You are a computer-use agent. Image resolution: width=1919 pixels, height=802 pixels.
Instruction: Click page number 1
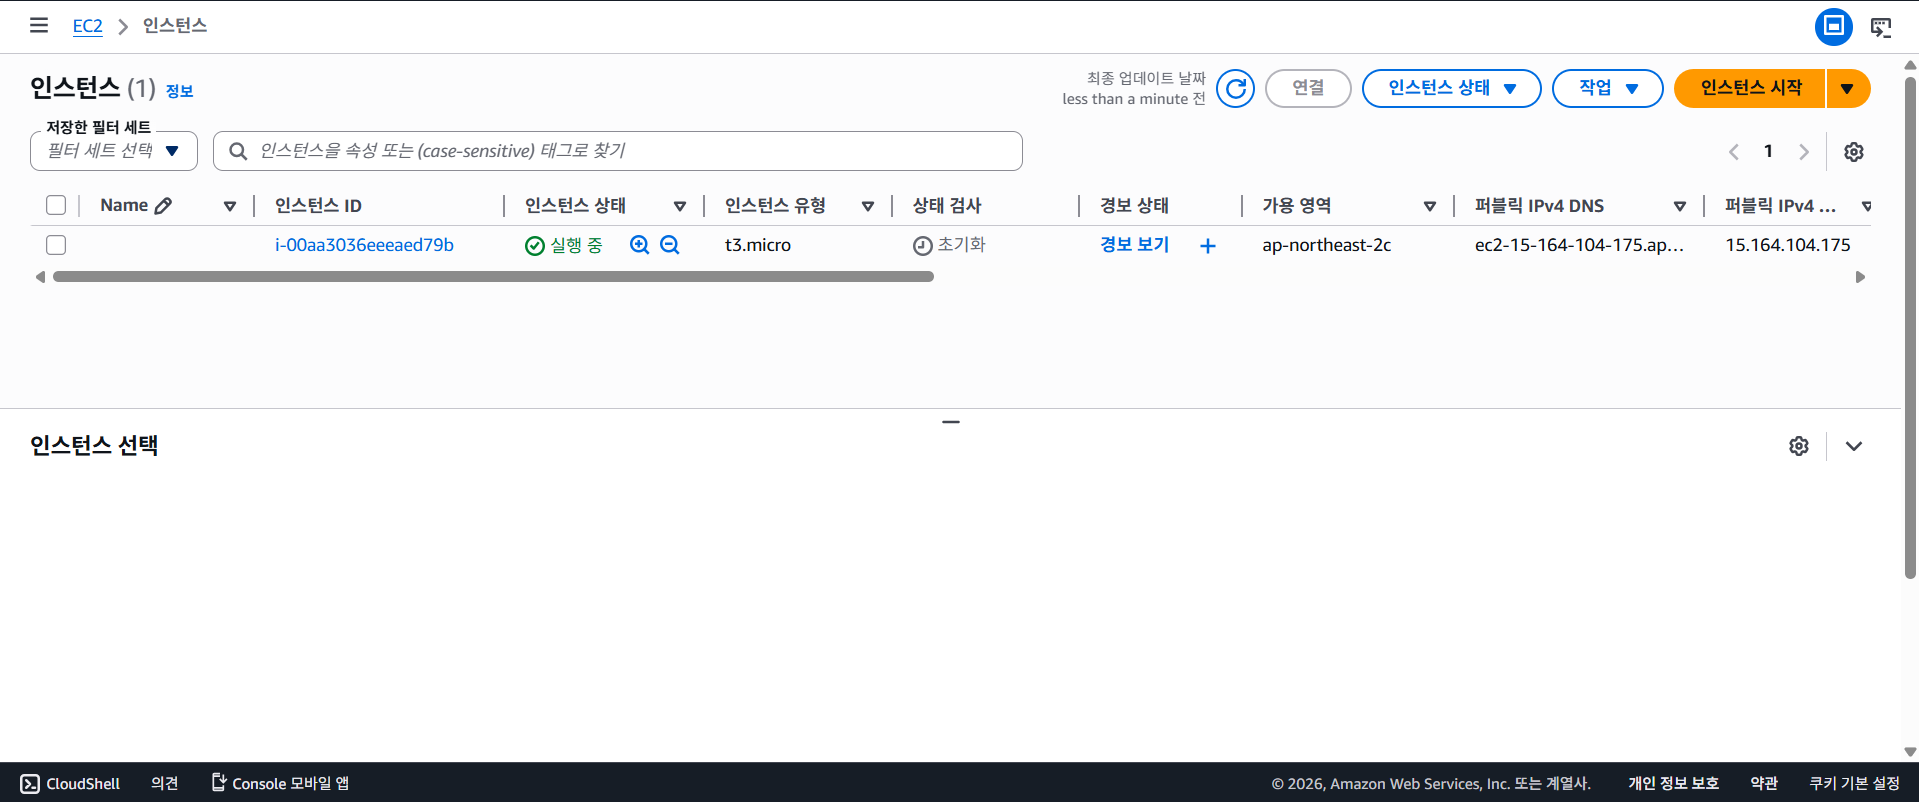point(1768,152)
